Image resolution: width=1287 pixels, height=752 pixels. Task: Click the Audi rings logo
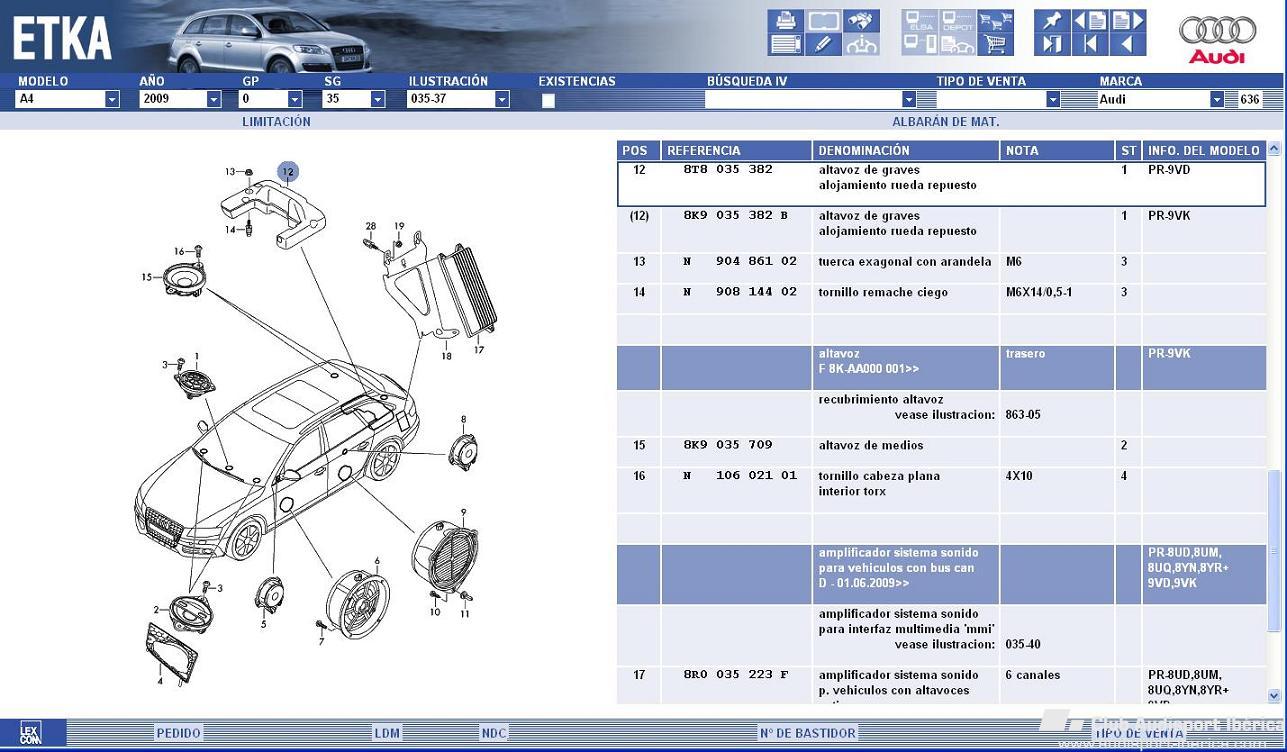click(x=1217, y=39)
